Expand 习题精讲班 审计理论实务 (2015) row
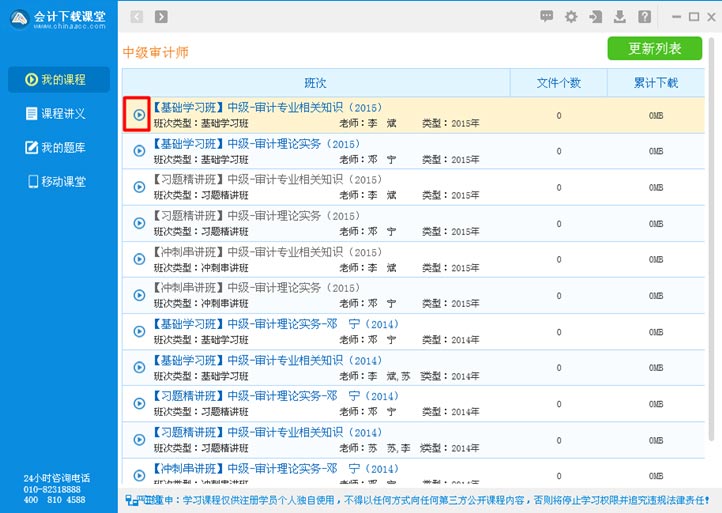This screenshot has height=513, width=722. pos(139,223)
